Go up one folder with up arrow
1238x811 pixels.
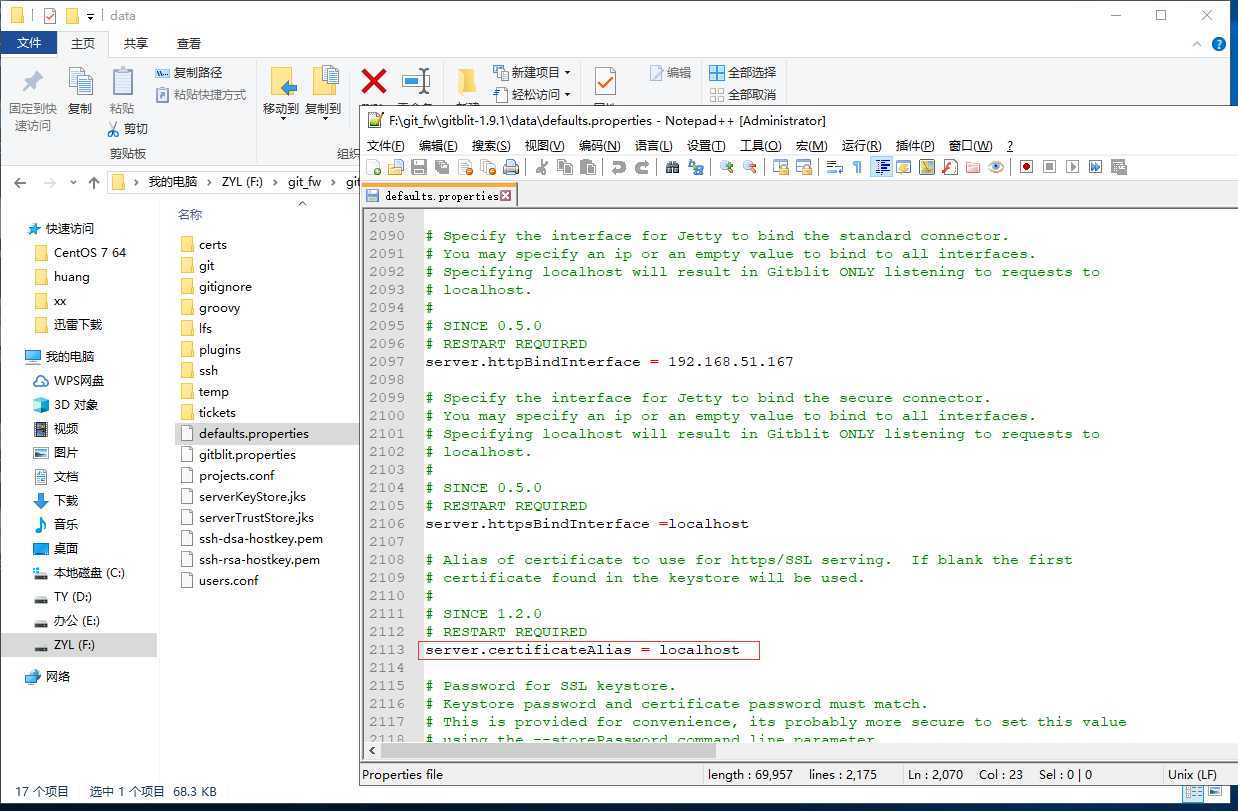point(94,183)
